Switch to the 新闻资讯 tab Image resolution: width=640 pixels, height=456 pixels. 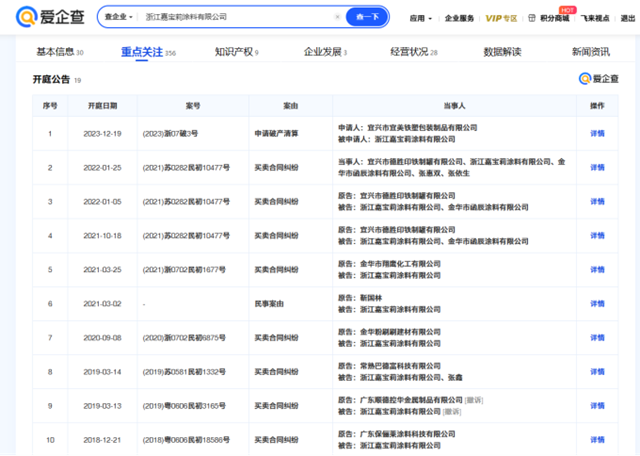tap(591, 52)
